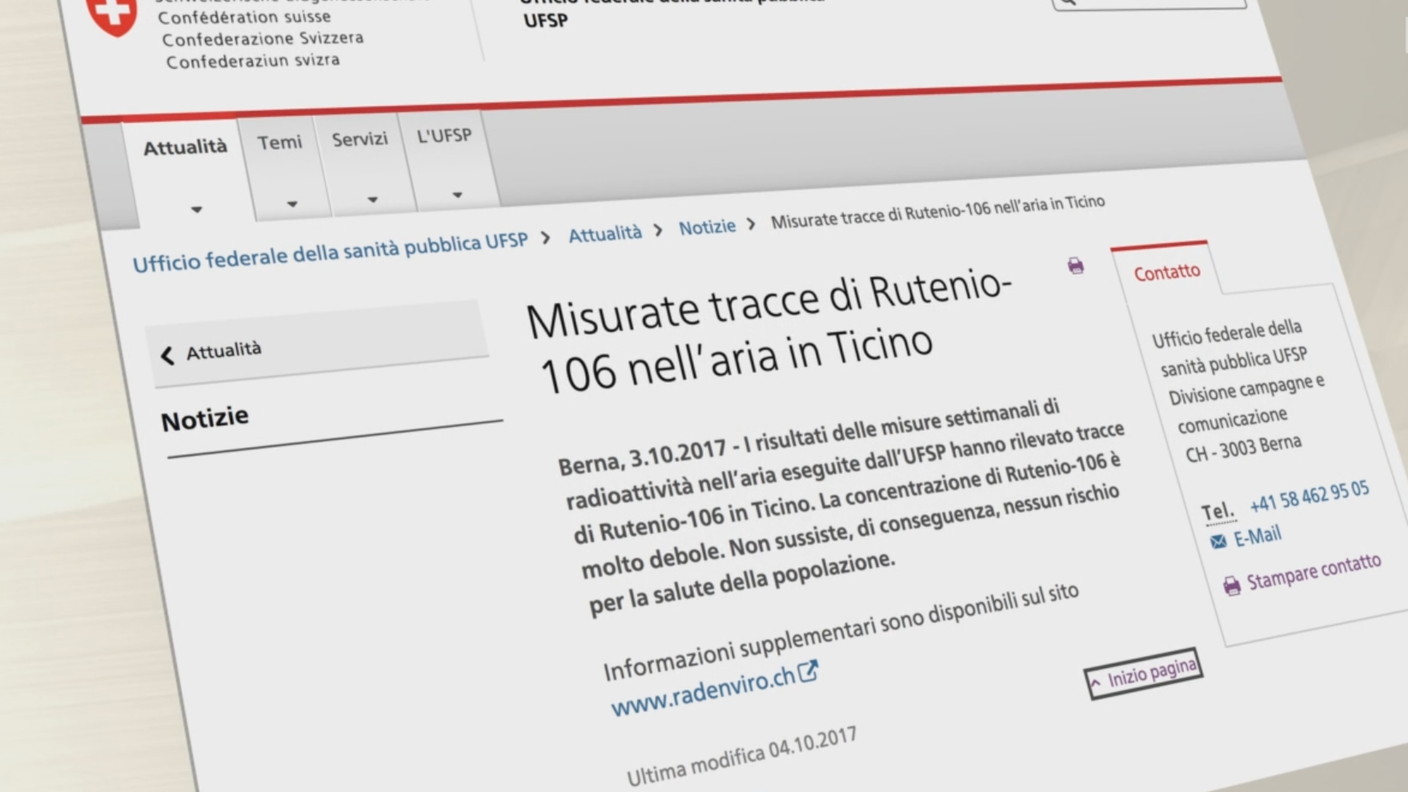Click the printer icon beside Stampare contatto
The height and width of the screenshot is (792, 1408).
[x=1232, y=585]
